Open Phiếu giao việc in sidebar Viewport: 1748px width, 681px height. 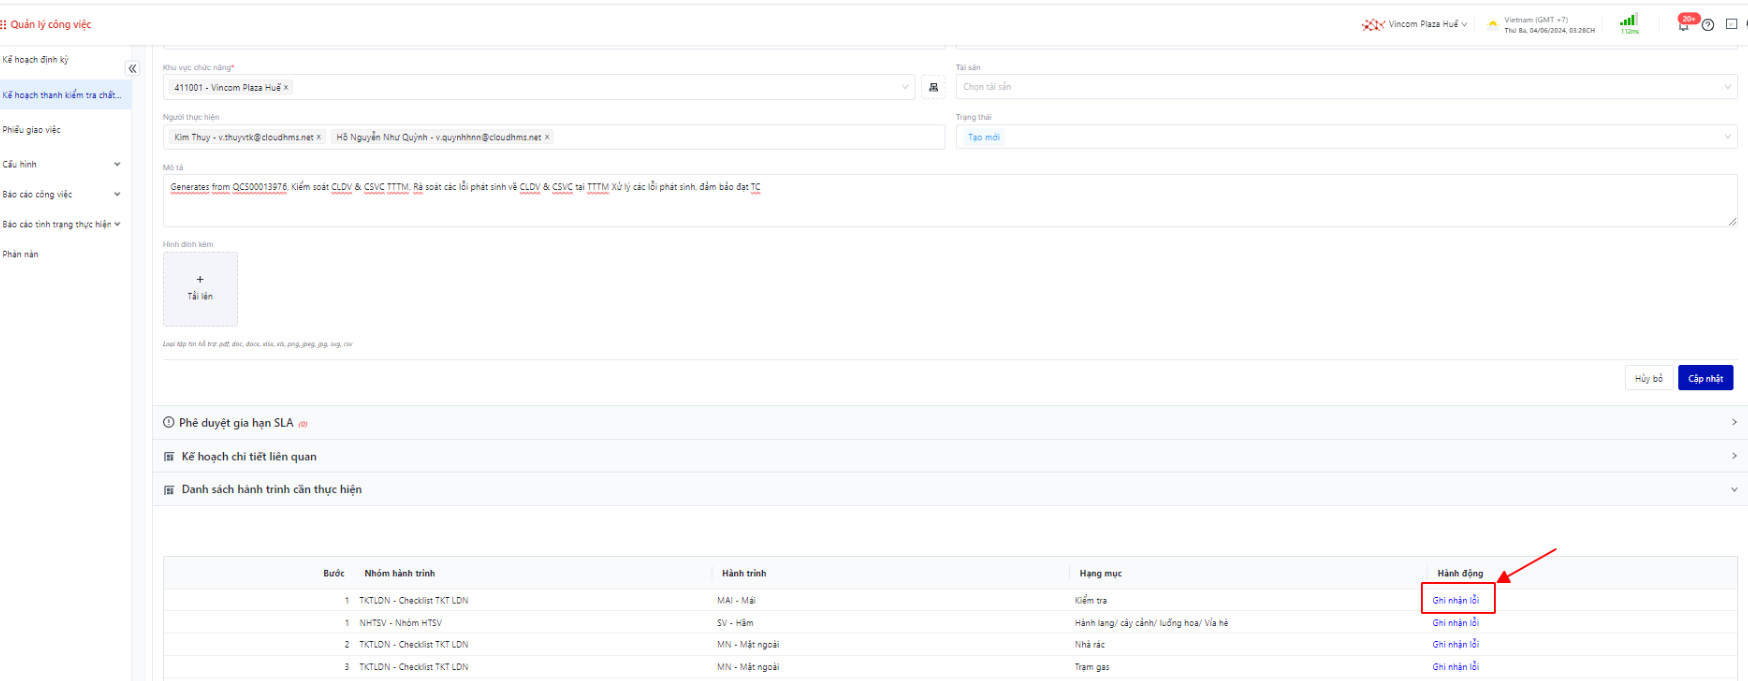pos(32,130)
